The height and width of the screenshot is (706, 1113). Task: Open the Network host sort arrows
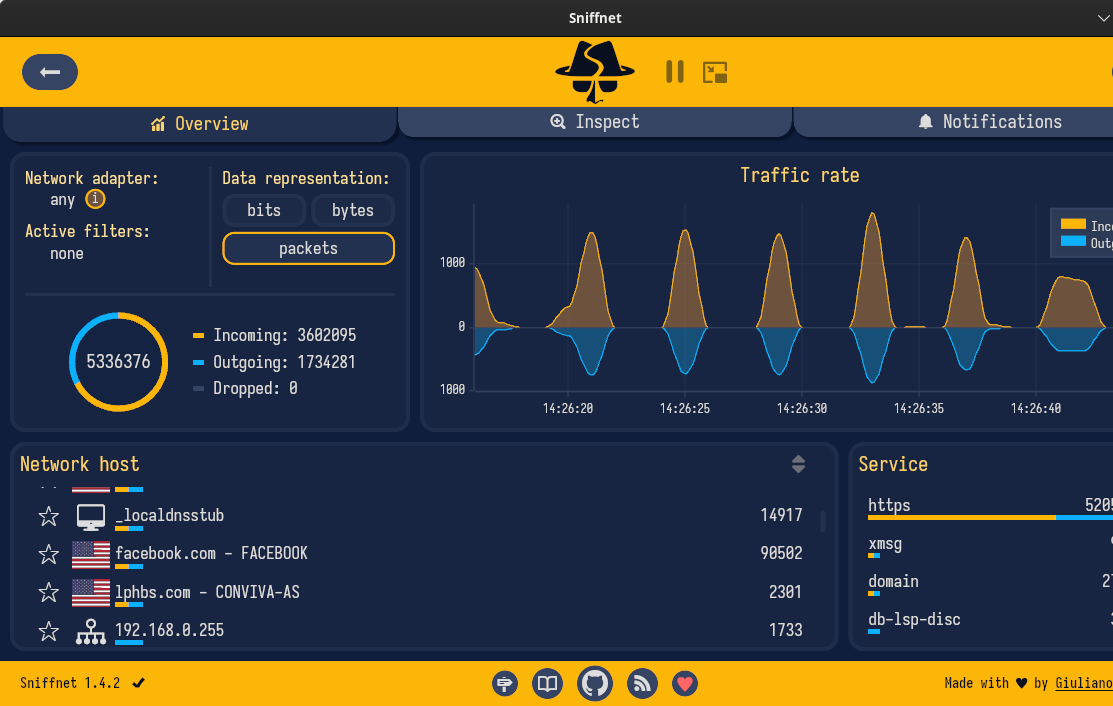tap(798, 464)
